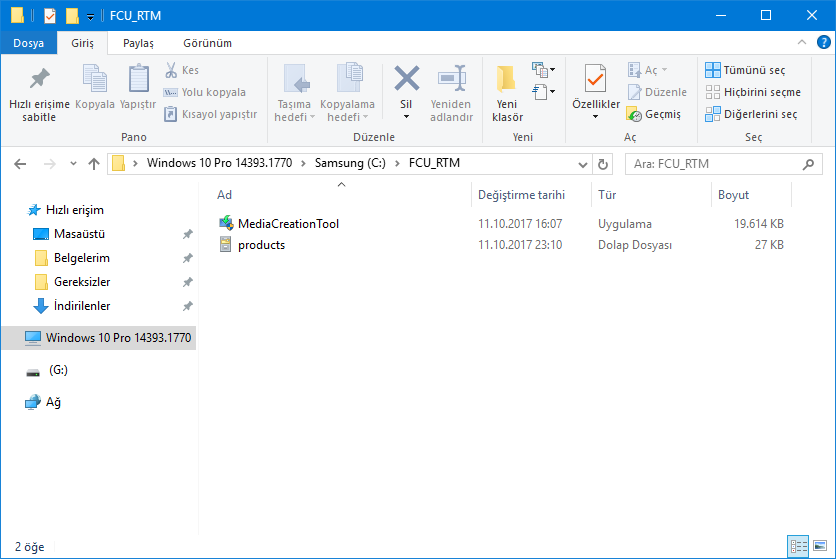Collapse the ribbon with chevron
This screenshot has height=559, width=836.
pyautogui.click(x=801, y=42)
